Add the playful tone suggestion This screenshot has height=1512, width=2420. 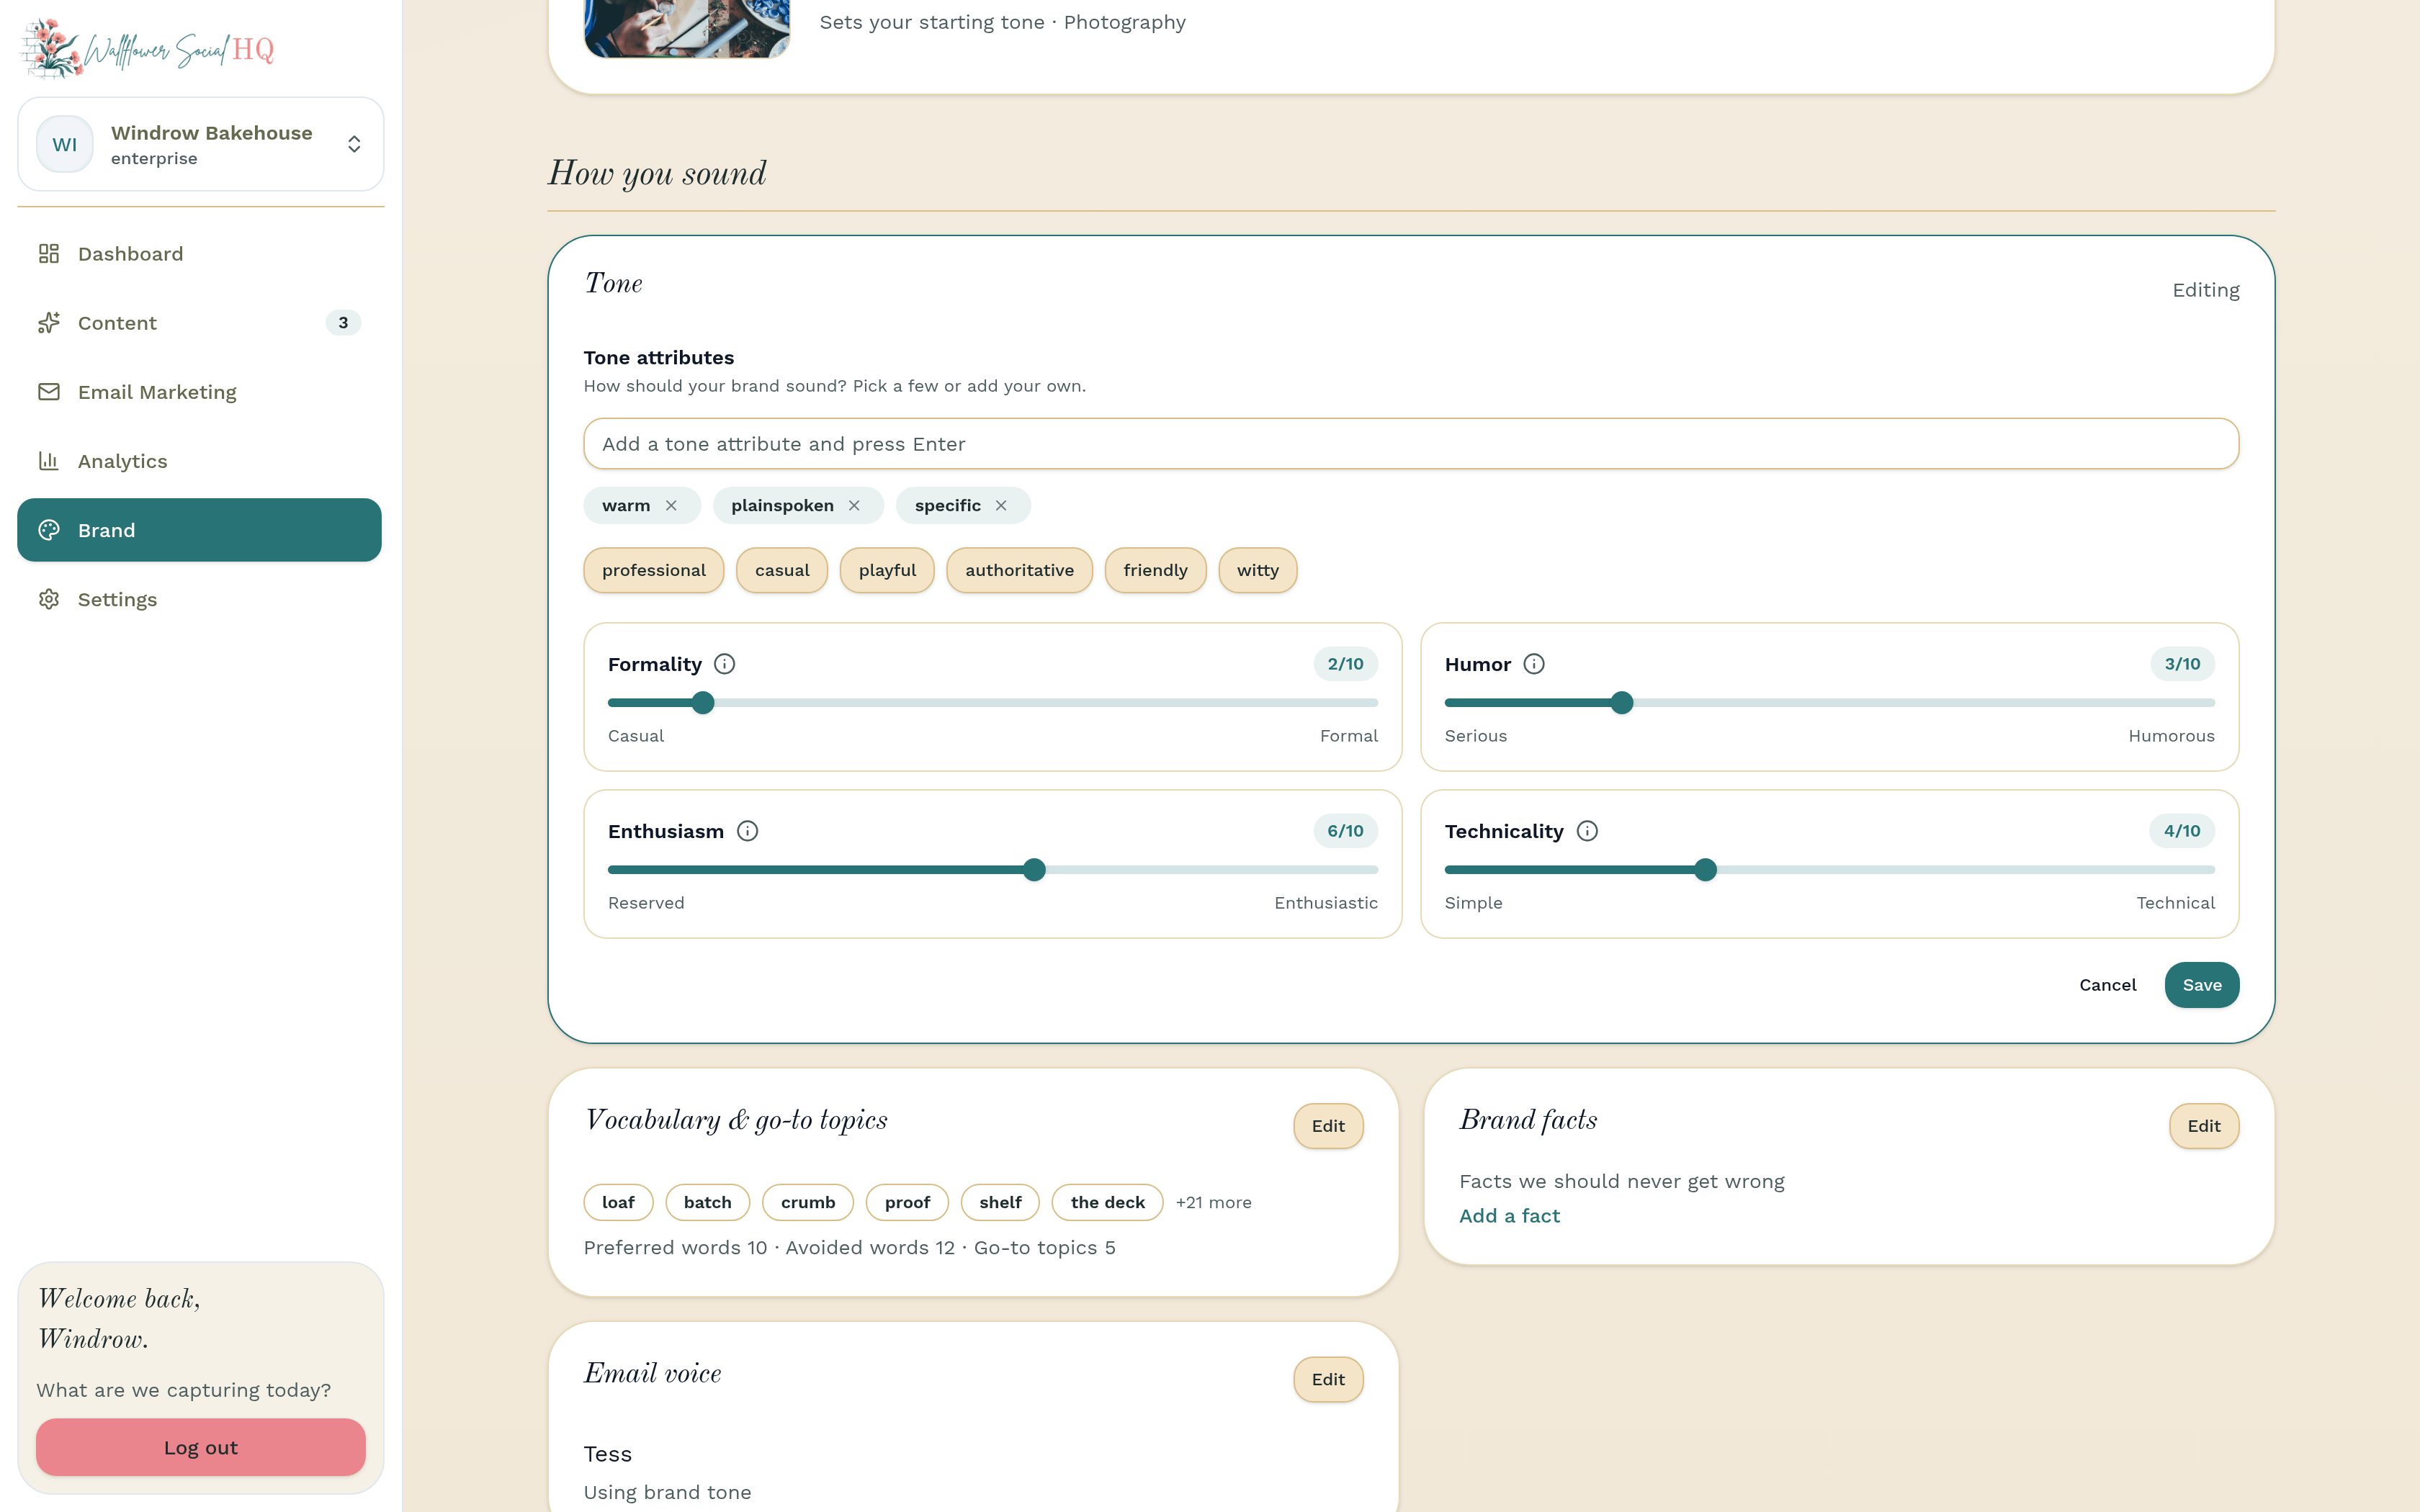click(x=887, y=570)
